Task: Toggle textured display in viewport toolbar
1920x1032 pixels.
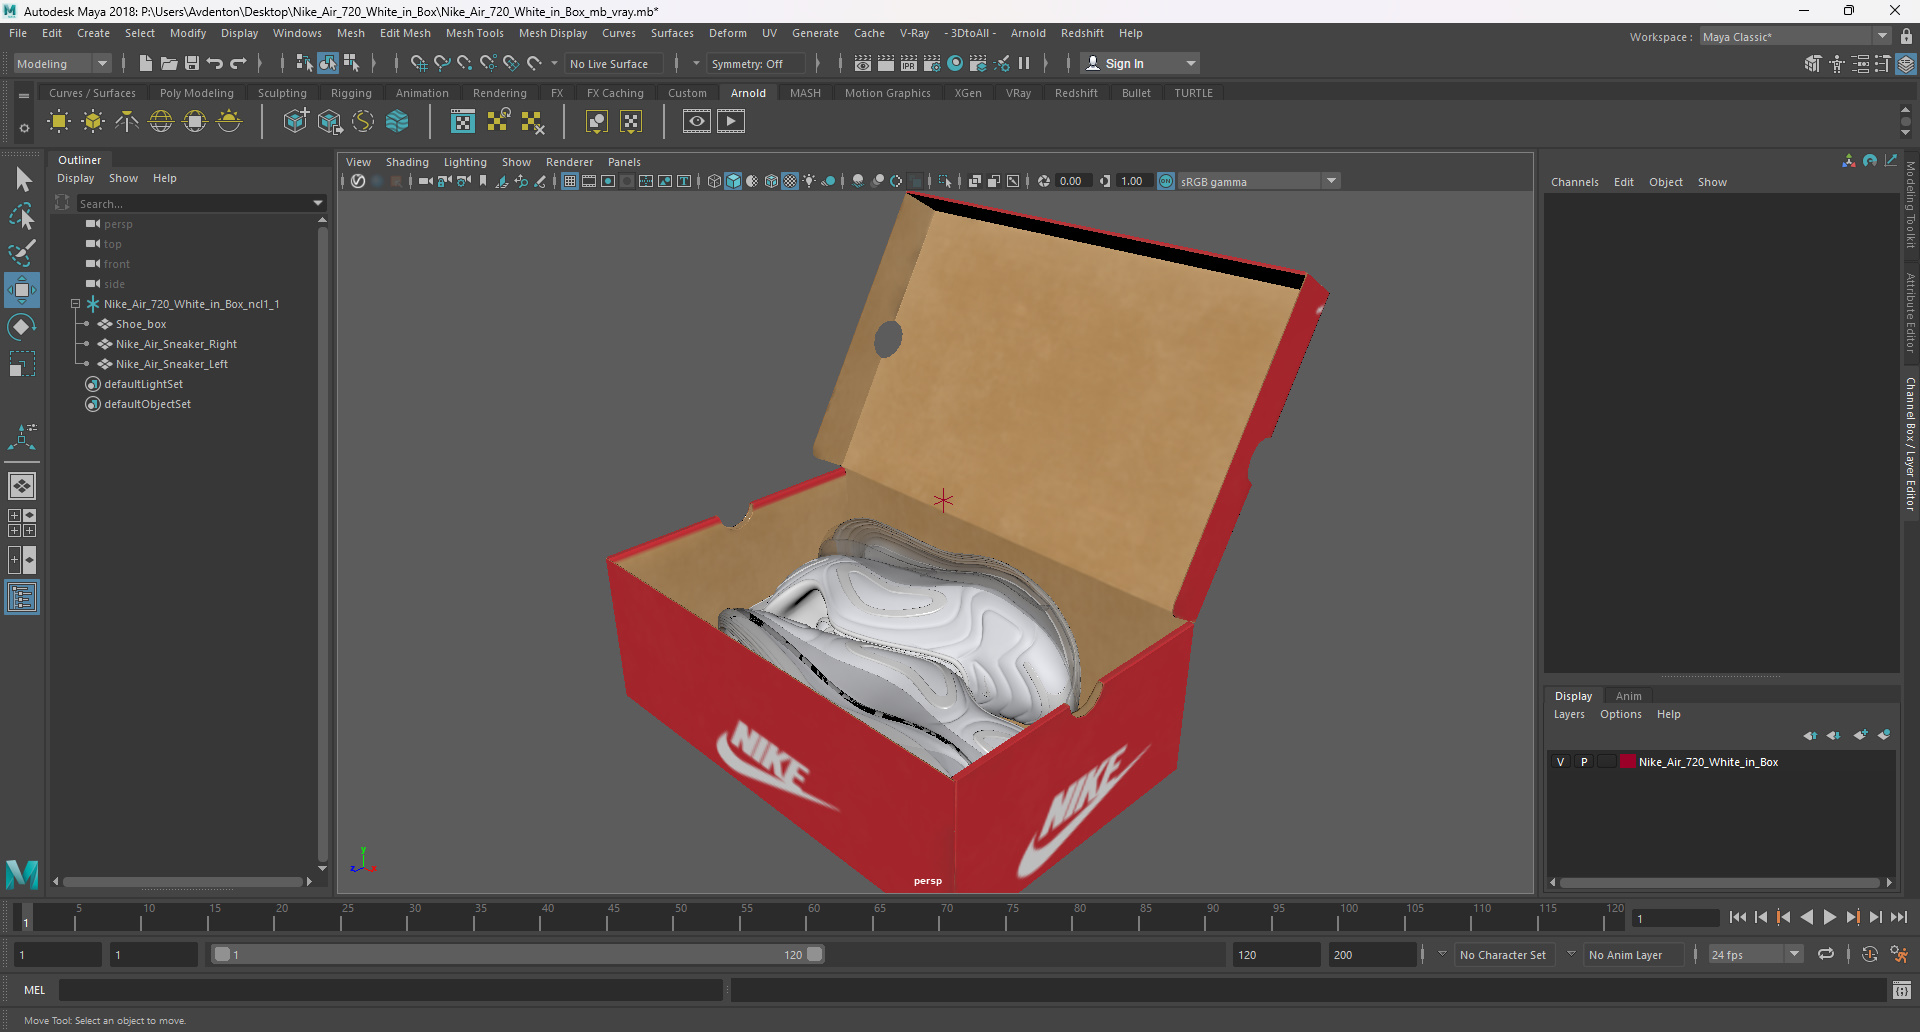Action: tap(790, 181)
